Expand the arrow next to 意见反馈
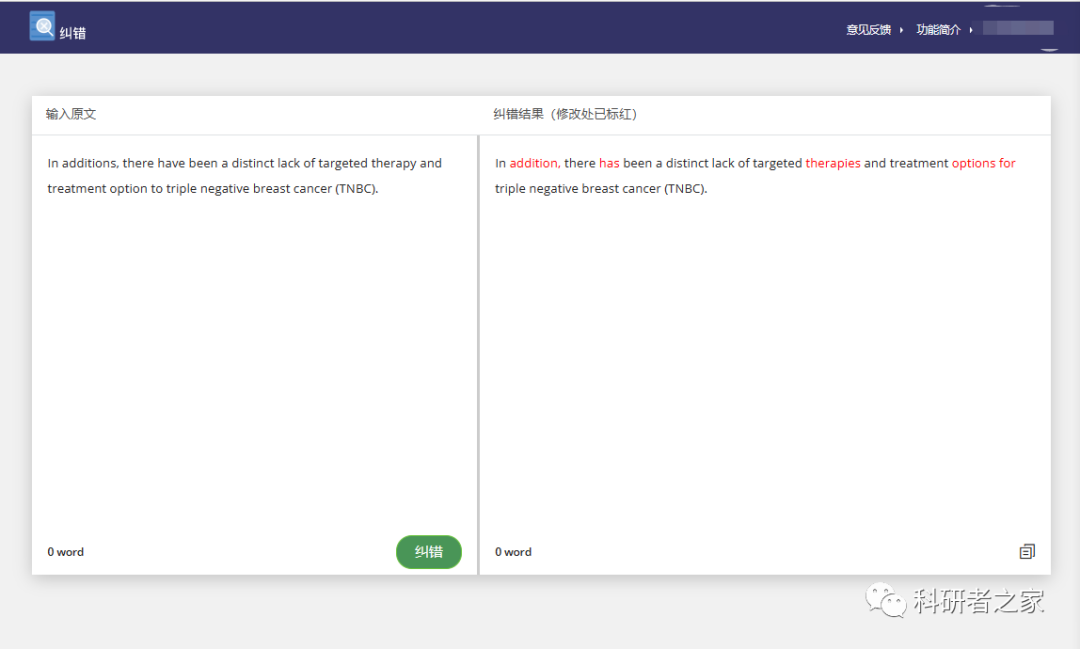The width and height of the screenshot is (1080, 649). [x=901, y=30]
